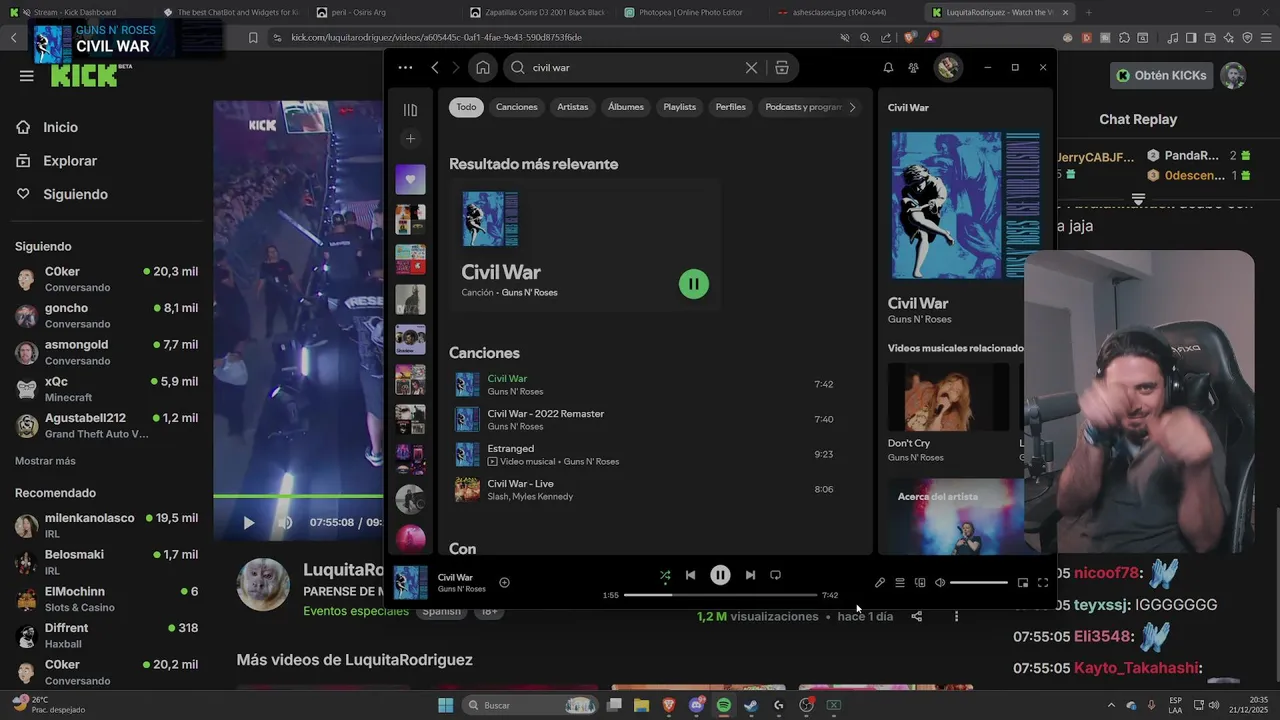1280x720 pixels.
Task: Adjust the Spotify volume slider
Action: coord(979,582)
